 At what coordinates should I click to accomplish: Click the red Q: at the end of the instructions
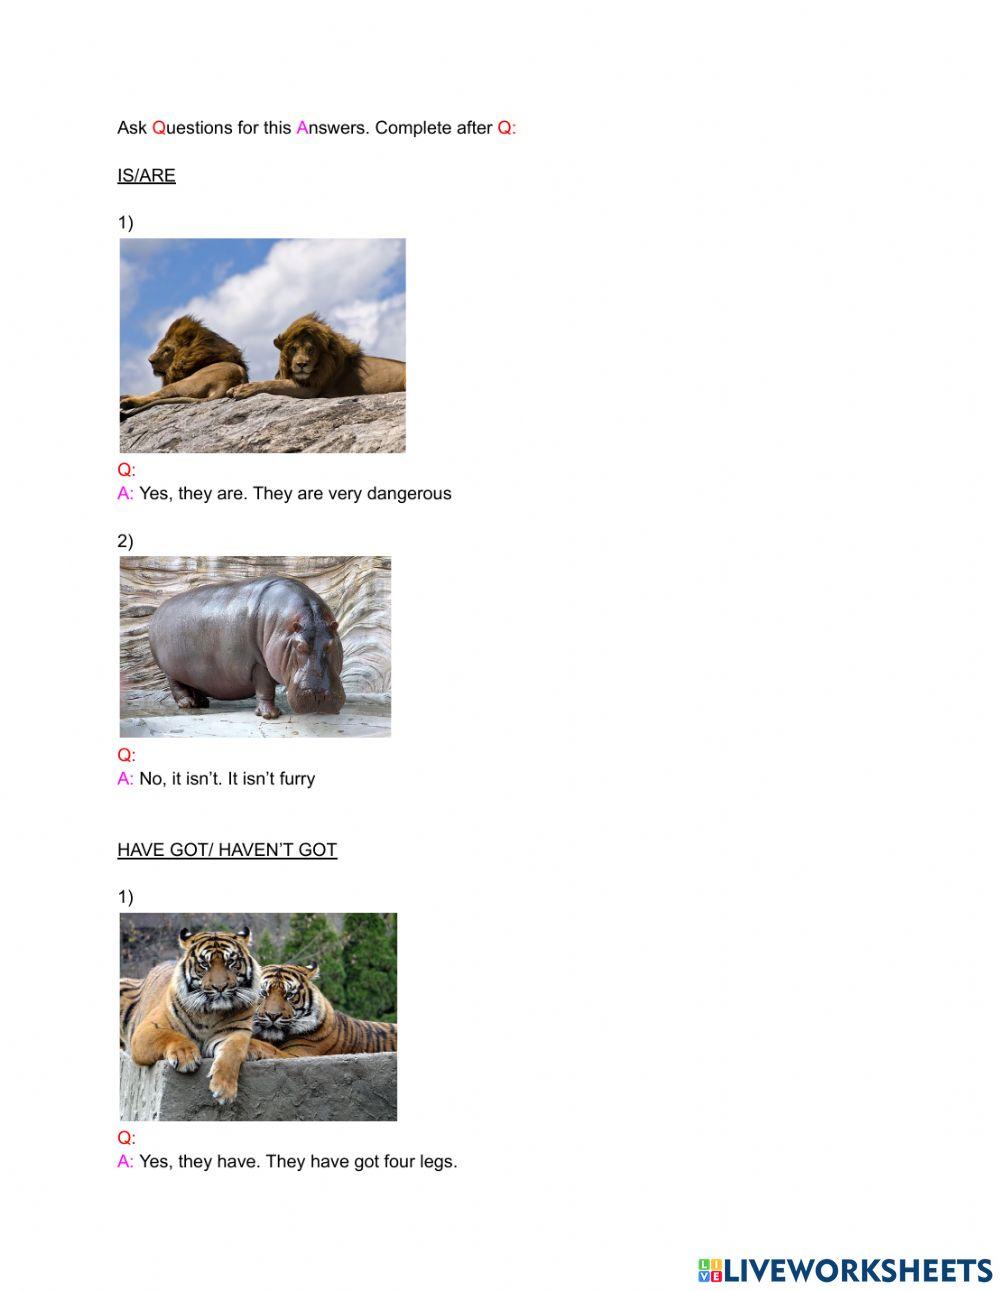point(507,128)
